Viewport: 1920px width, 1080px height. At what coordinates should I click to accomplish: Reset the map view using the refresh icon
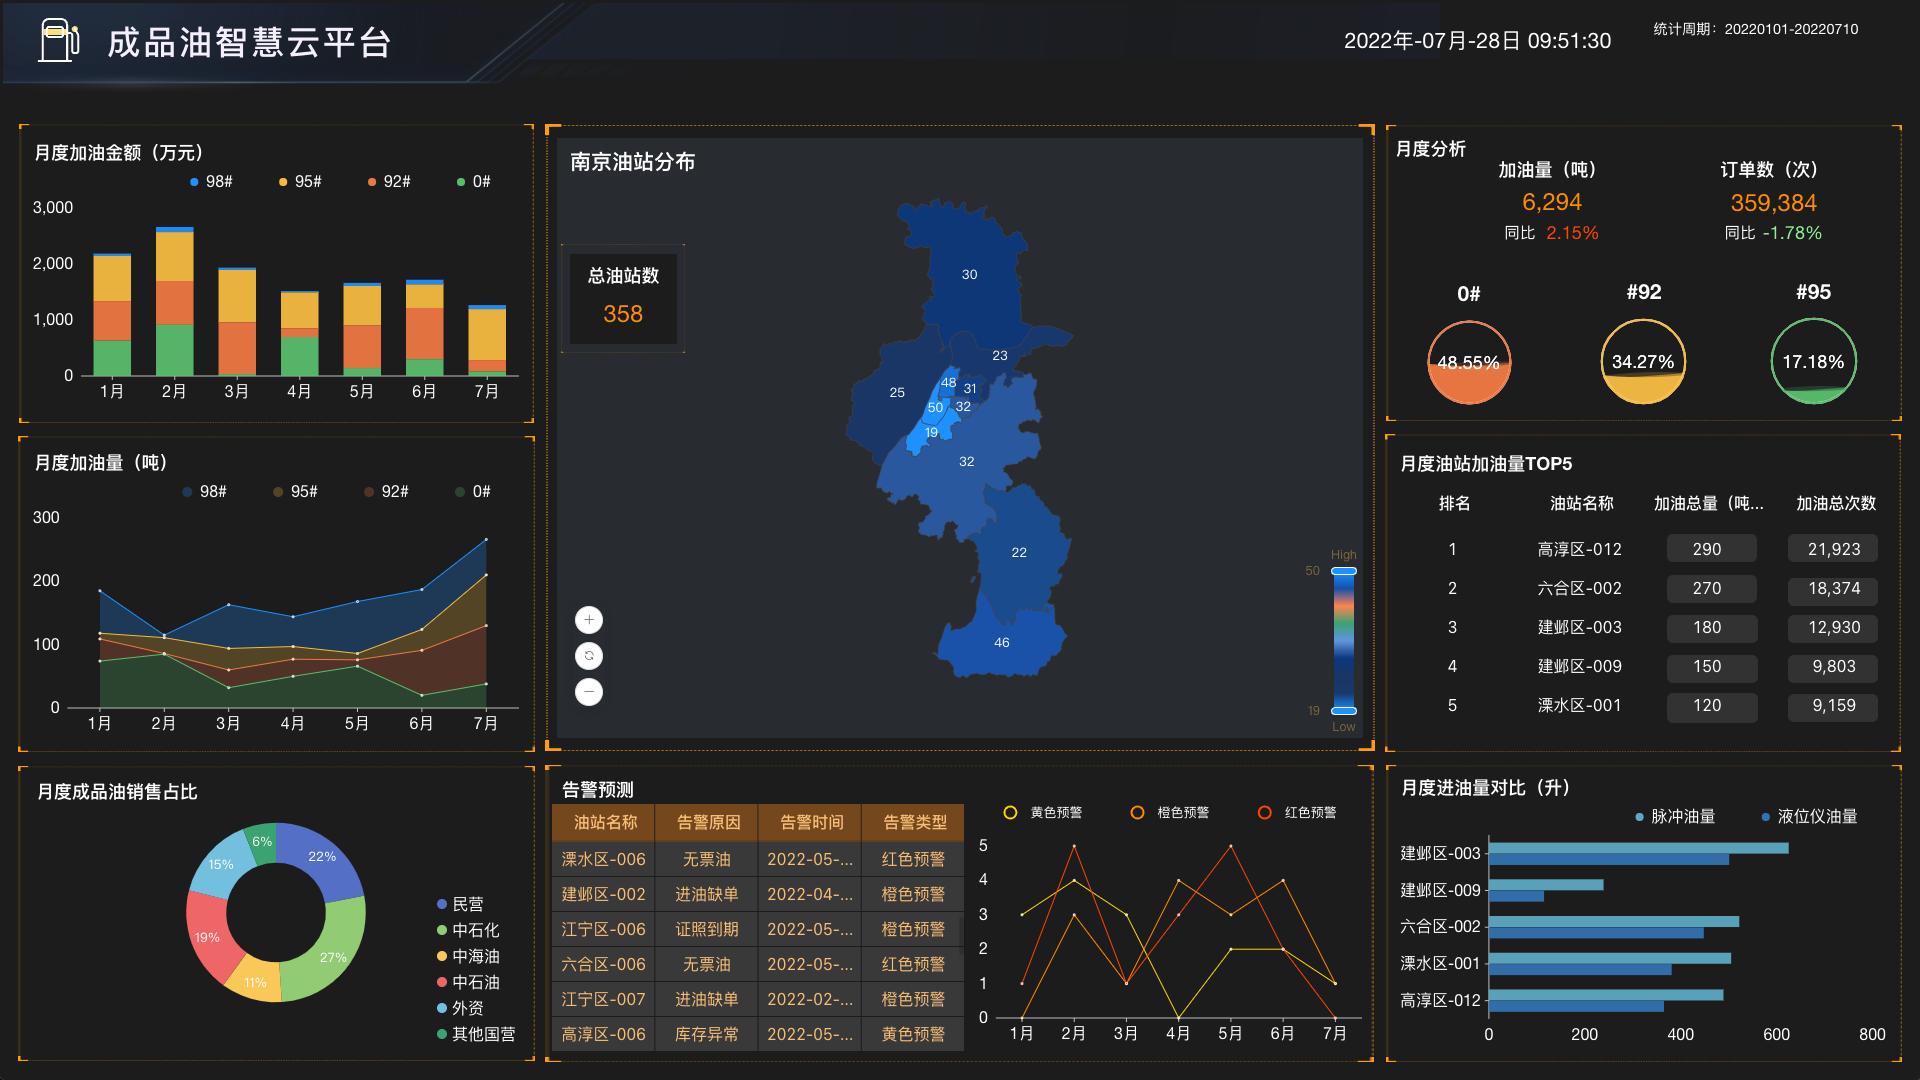589,655
